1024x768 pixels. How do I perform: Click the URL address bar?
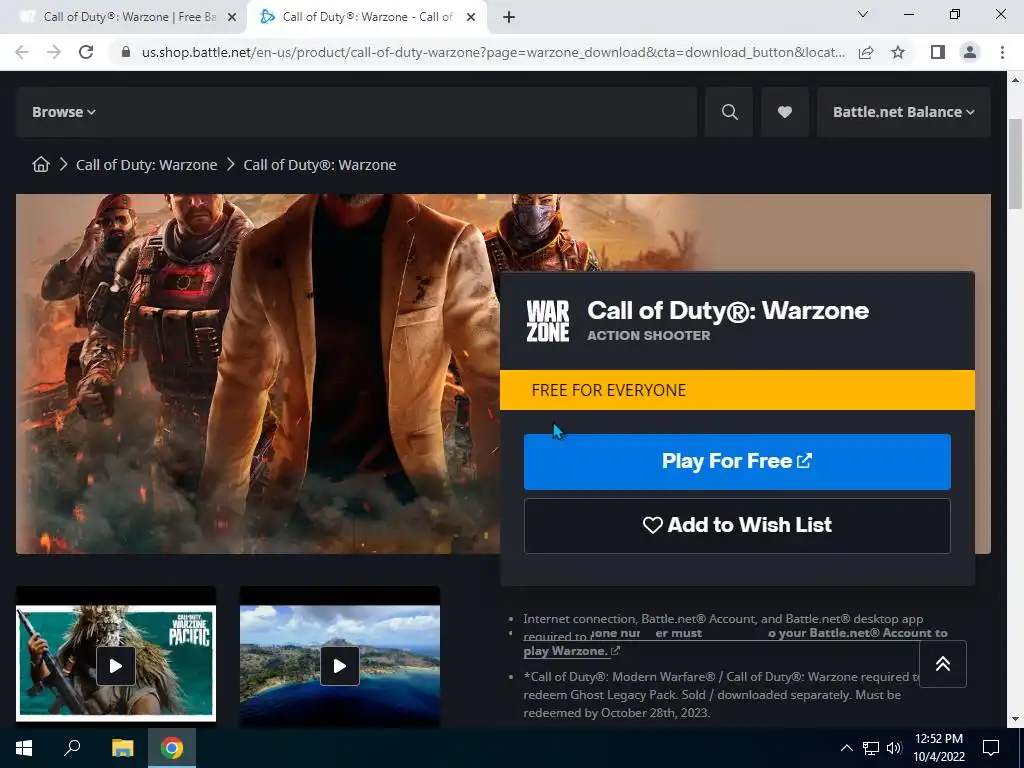click(x=493, y=52)
